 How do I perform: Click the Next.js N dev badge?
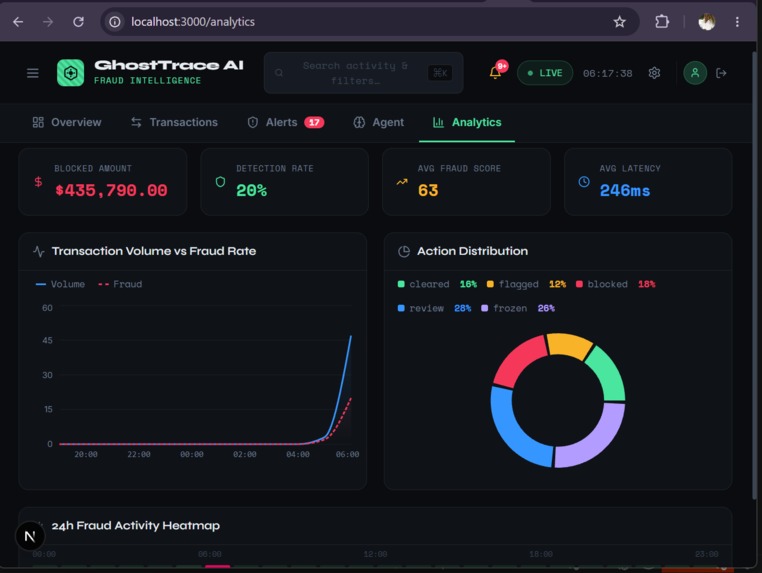[30, 536]
